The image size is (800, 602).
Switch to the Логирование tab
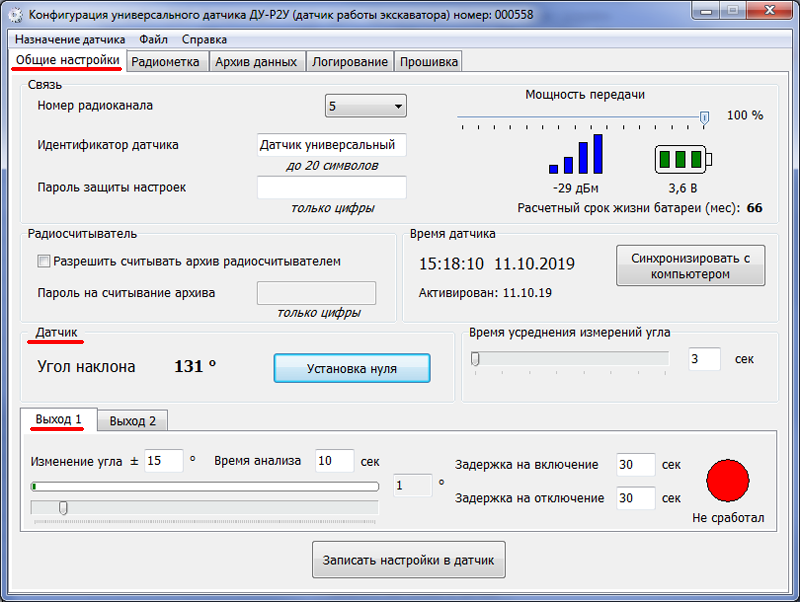point(350,62)
